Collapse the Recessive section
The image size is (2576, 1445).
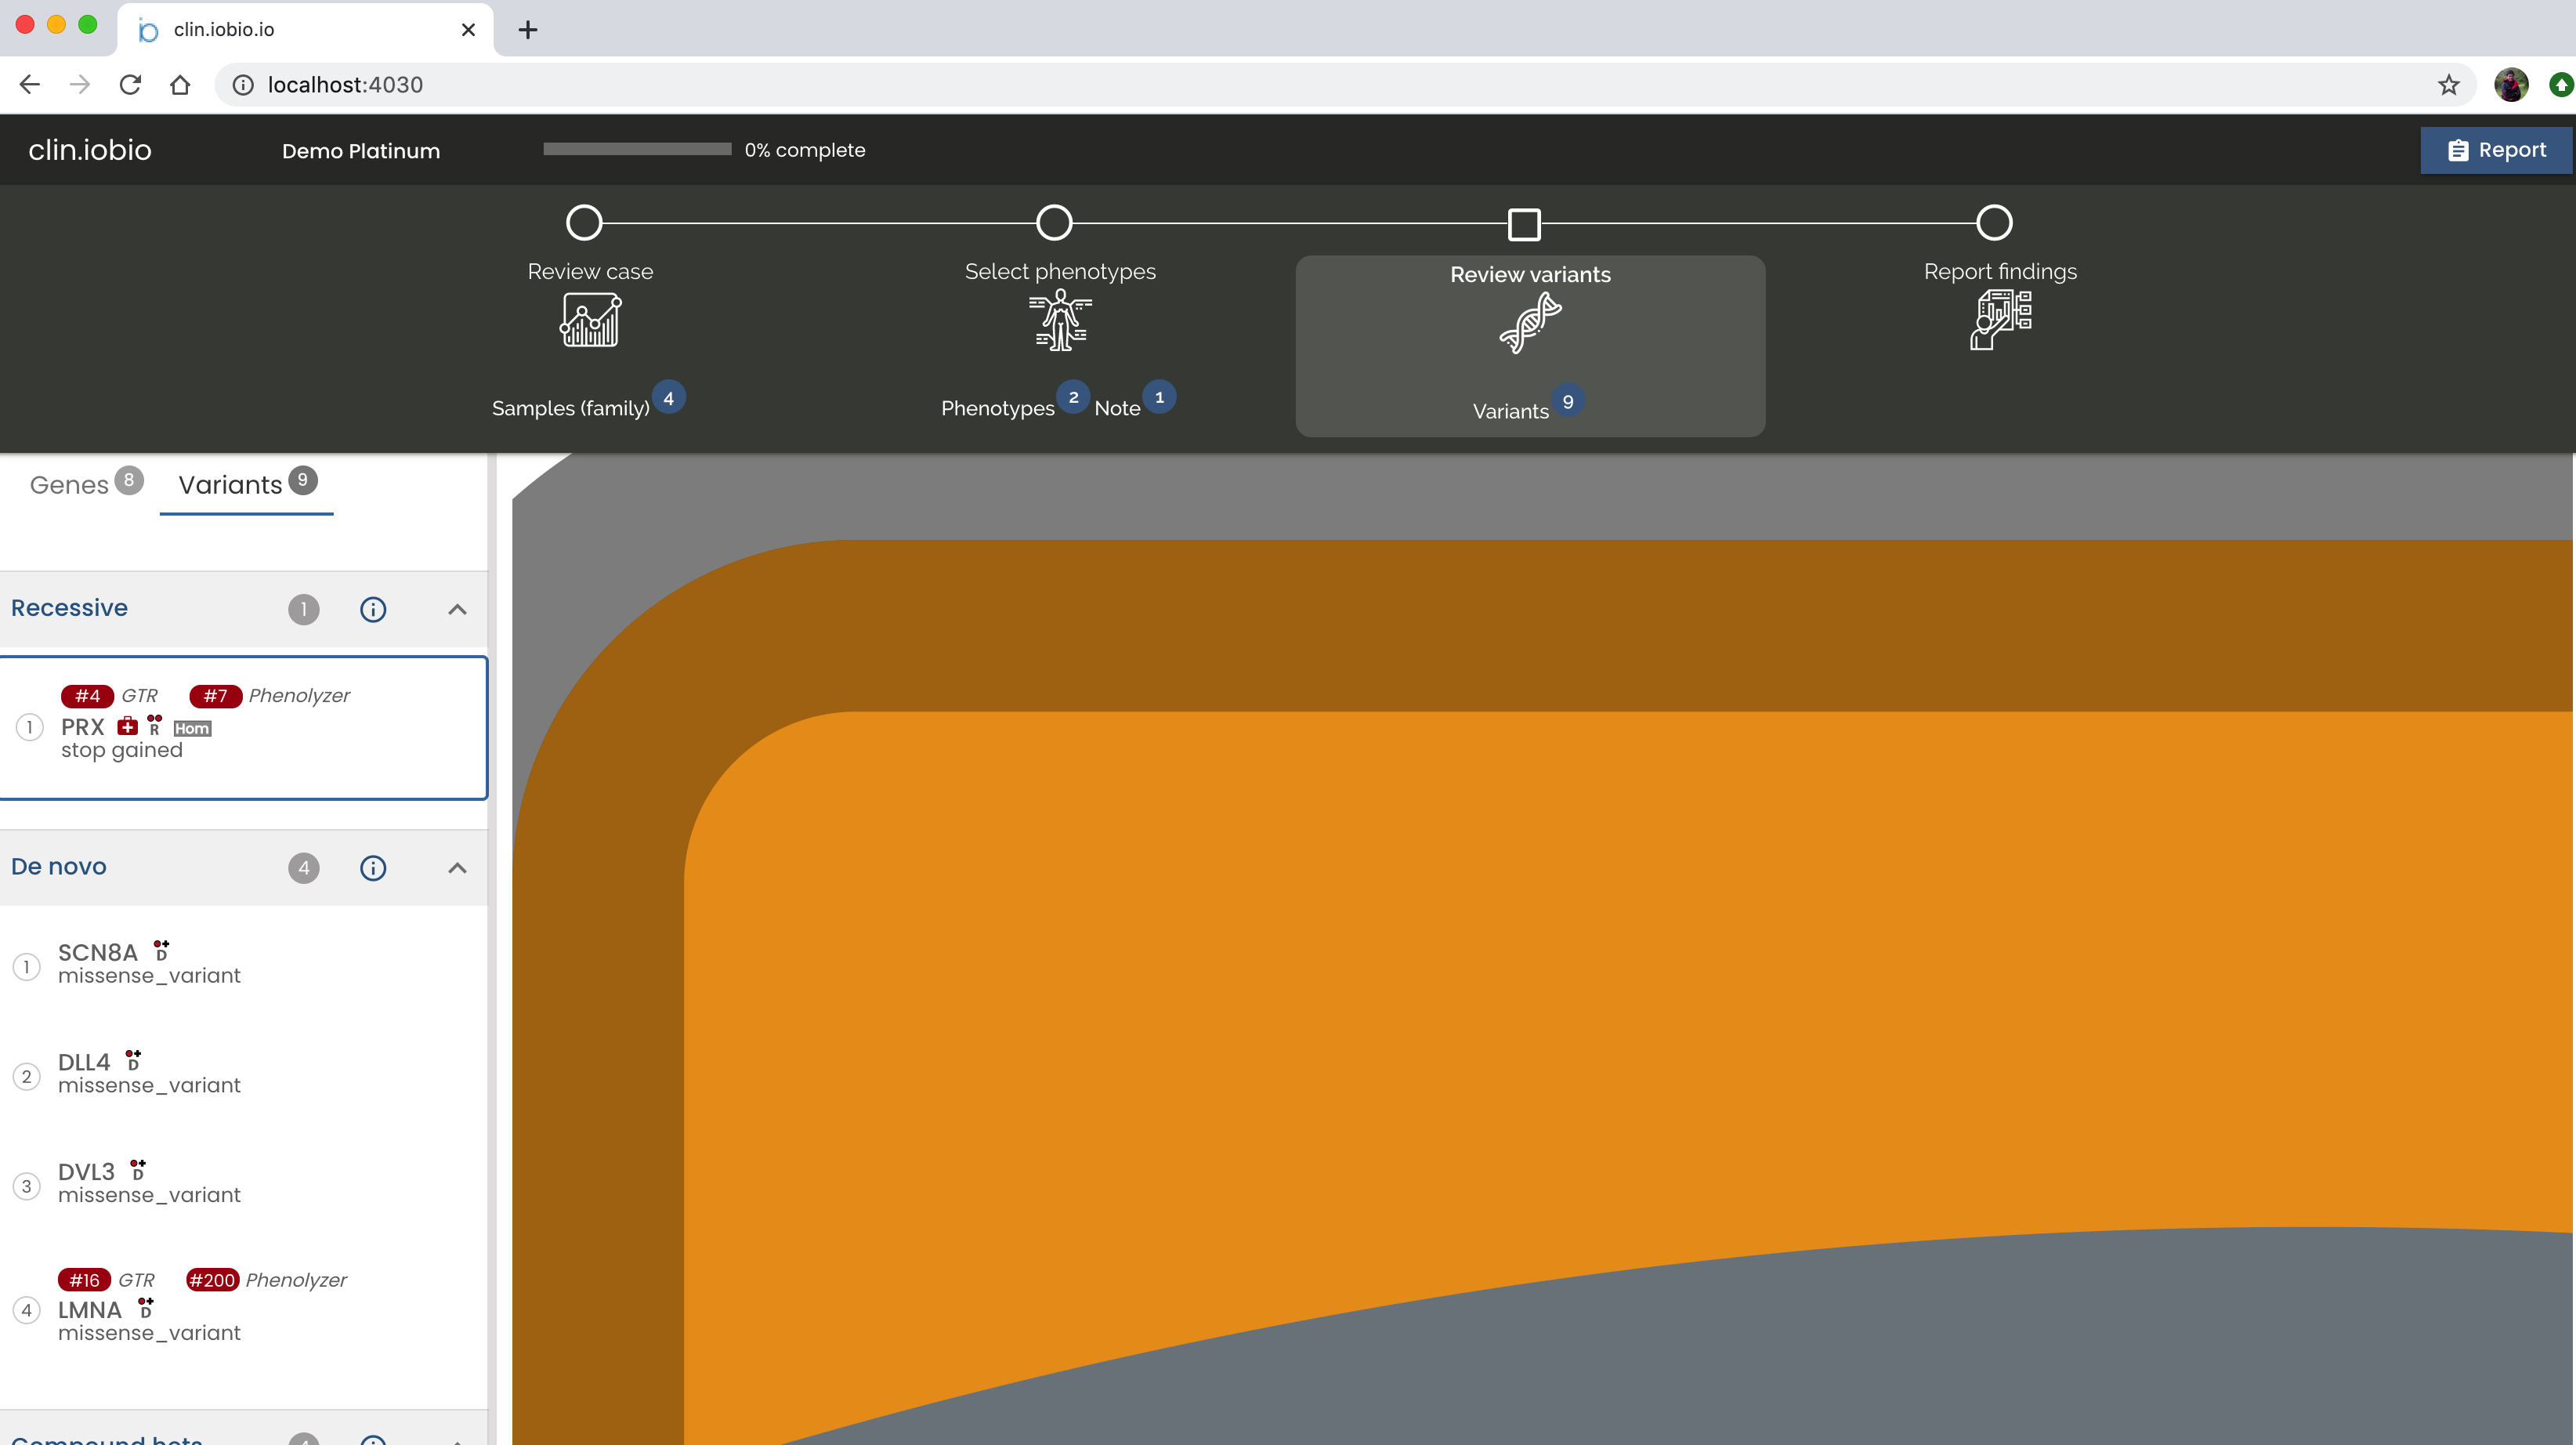point(457,609)
